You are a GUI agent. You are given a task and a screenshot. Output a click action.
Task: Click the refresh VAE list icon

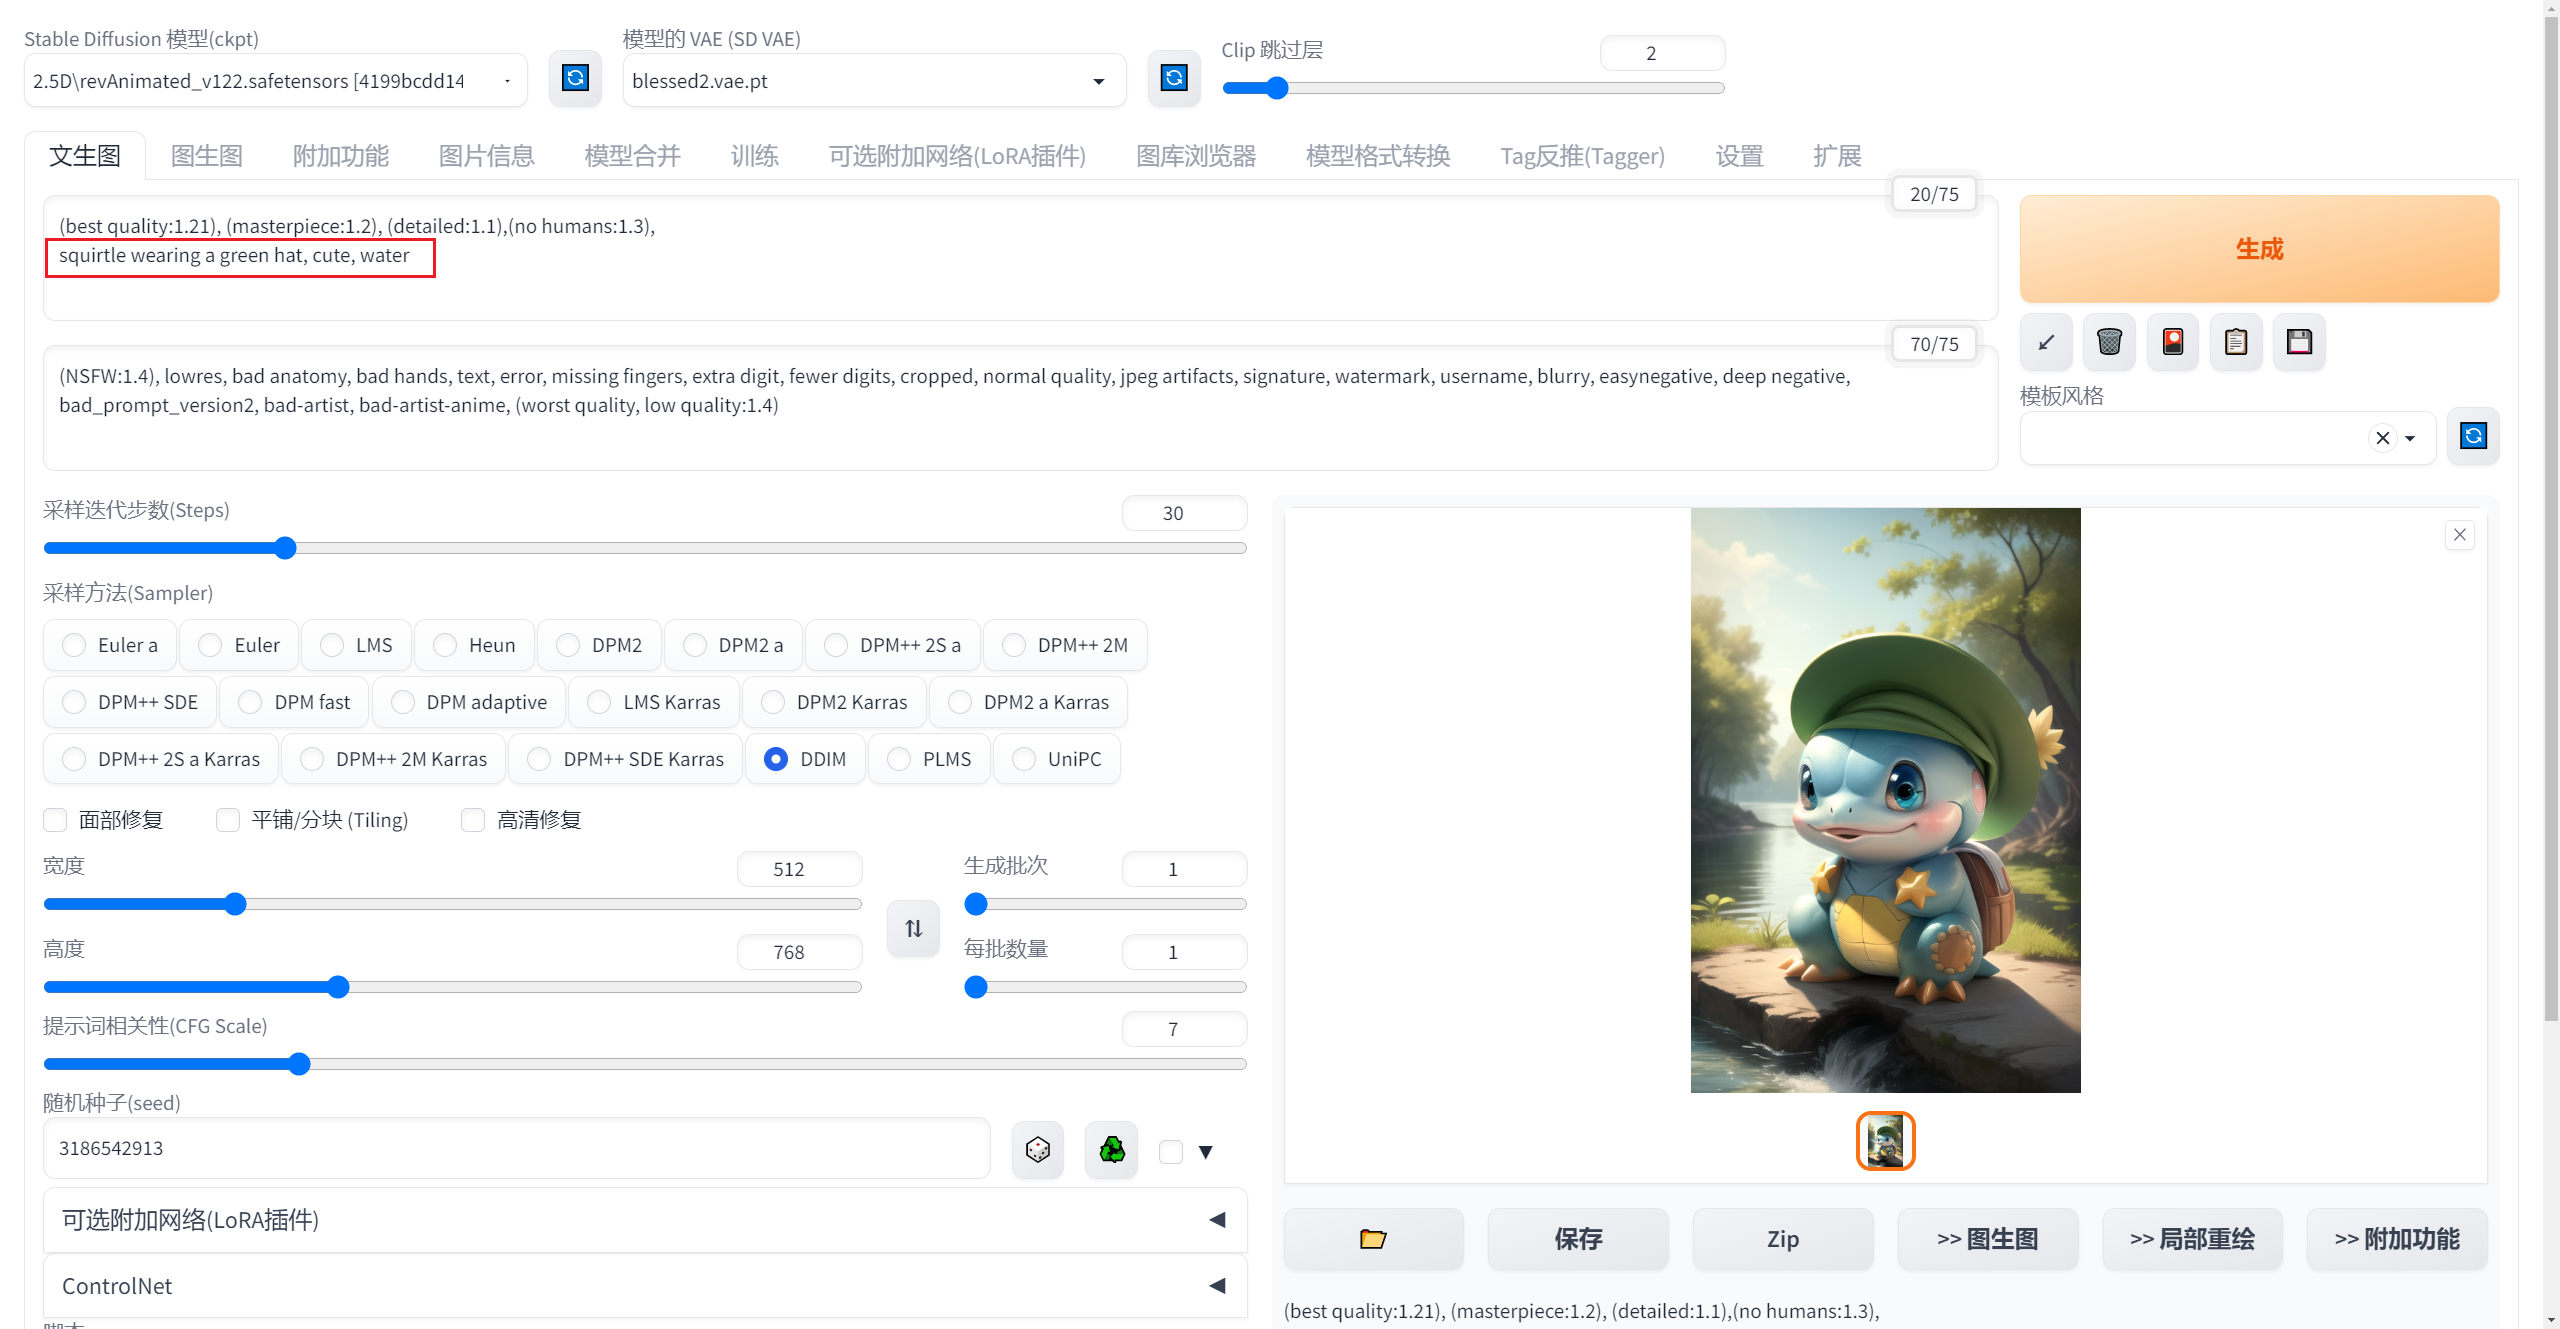(x=1173, y=79)
